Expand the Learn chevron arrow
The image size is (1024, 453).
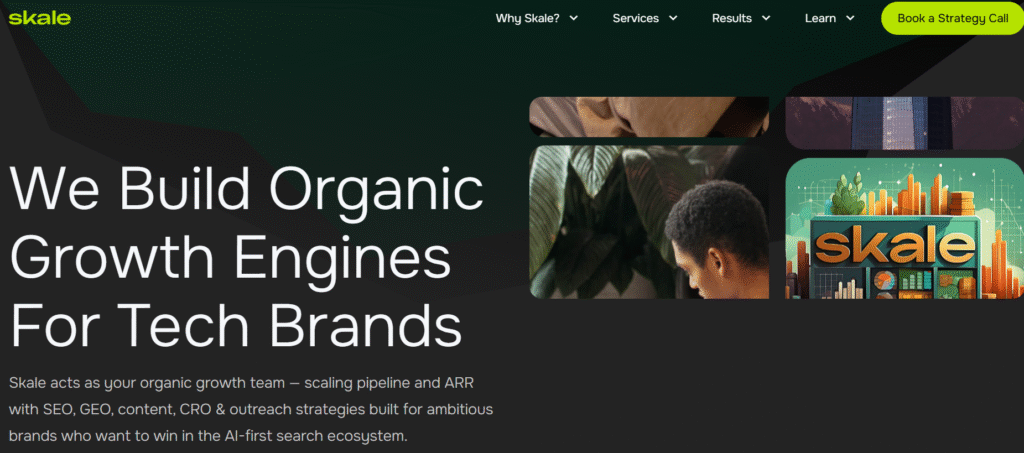(850, 18)
